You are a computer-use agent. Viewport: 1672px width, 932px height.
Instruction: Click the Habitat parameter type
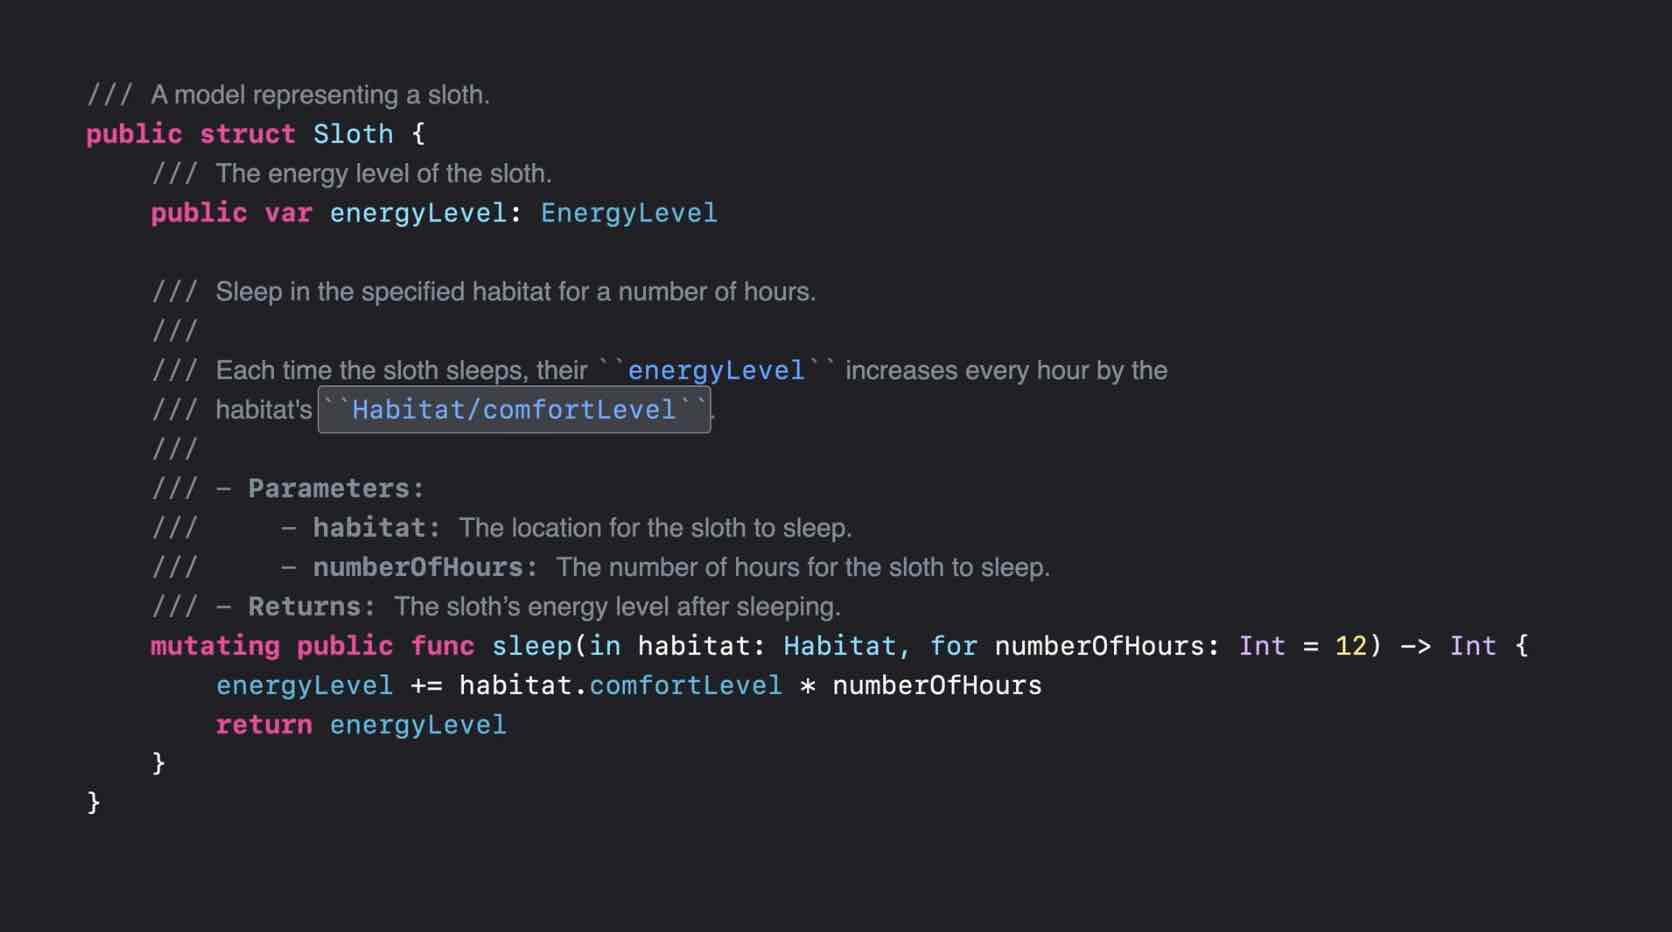coord(840,646)
